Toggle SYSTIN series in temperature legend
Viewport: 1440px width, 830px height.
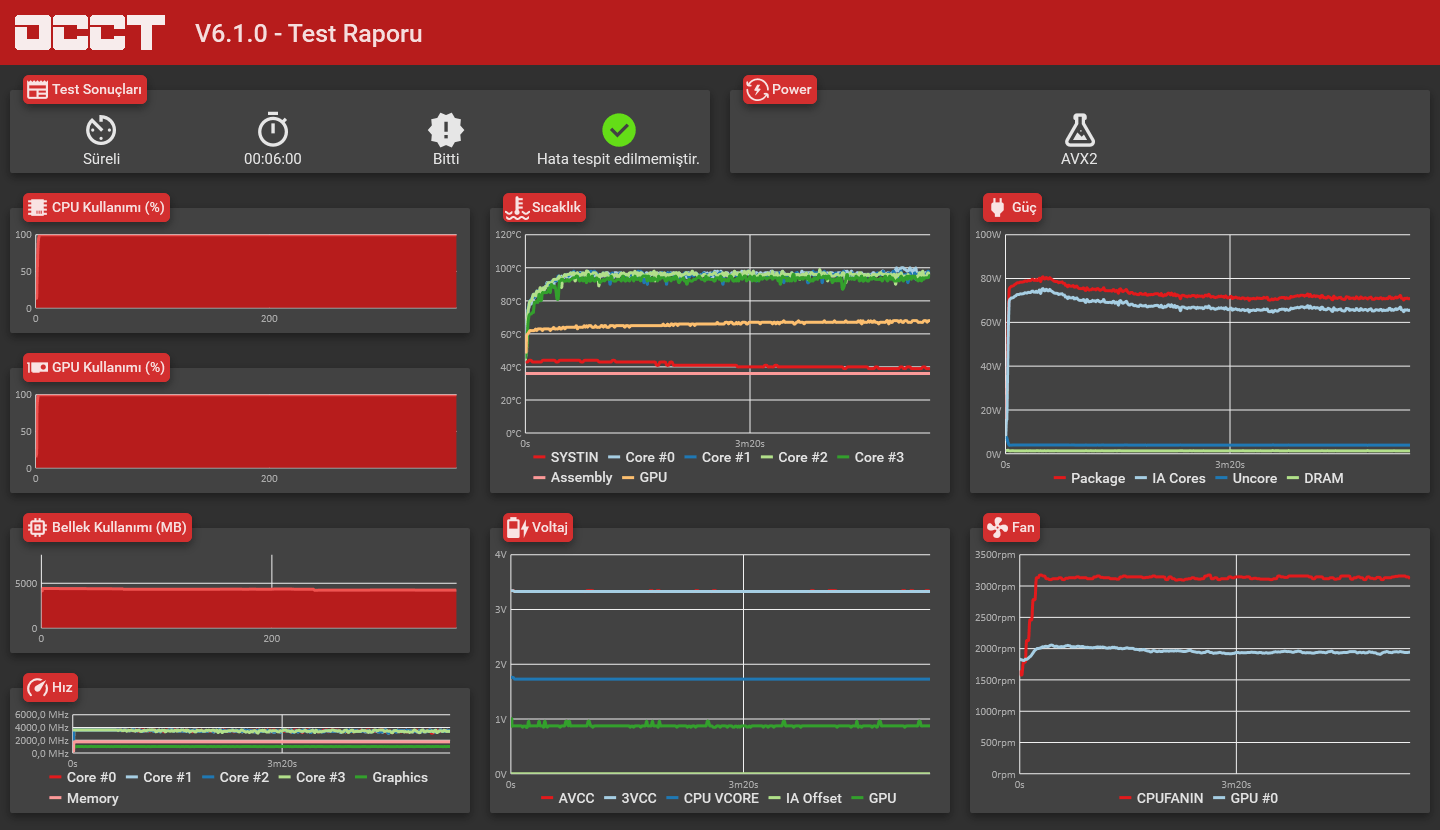point(566,457)
